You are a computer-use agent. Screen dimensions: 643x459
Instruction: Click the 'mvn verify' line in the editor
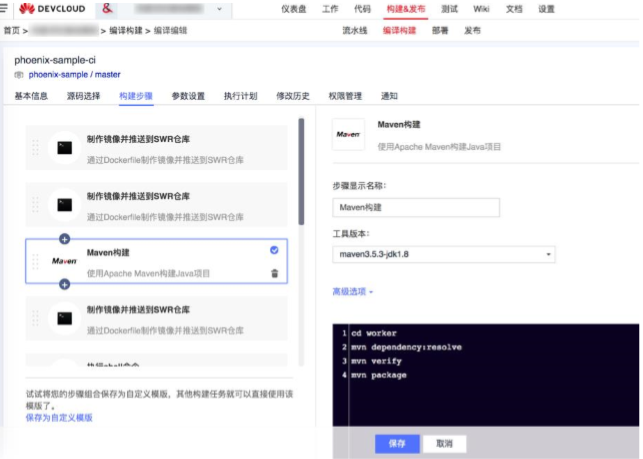pos(376,361)
